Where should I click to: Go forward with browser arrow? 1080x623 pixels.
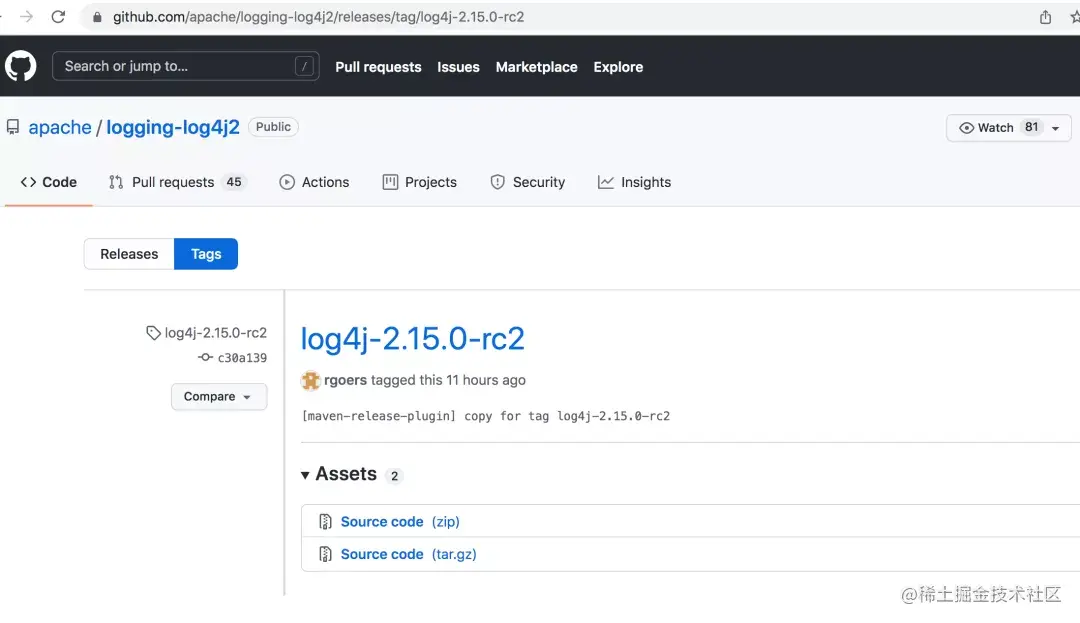click(26, 17)
